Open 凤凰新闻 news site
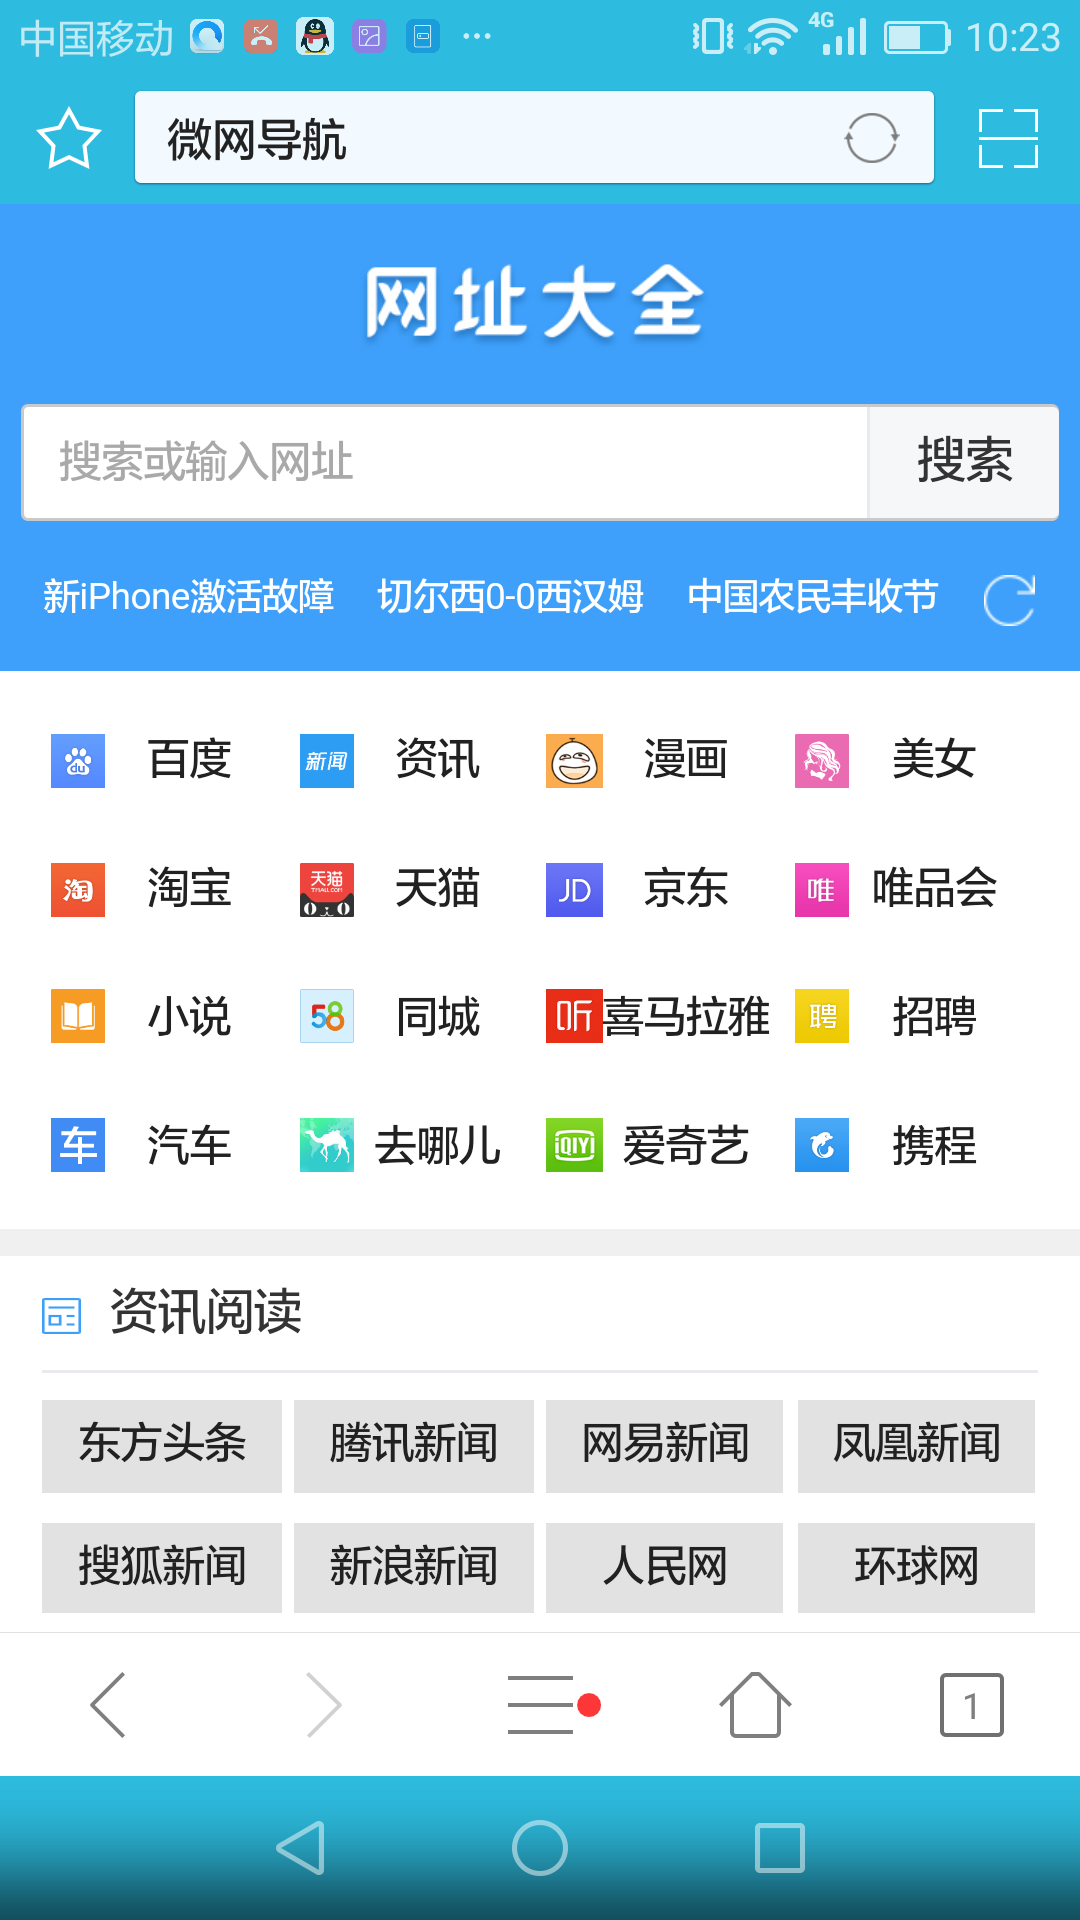Screen dimensions: 1080x1920 tap(916, 1446)
